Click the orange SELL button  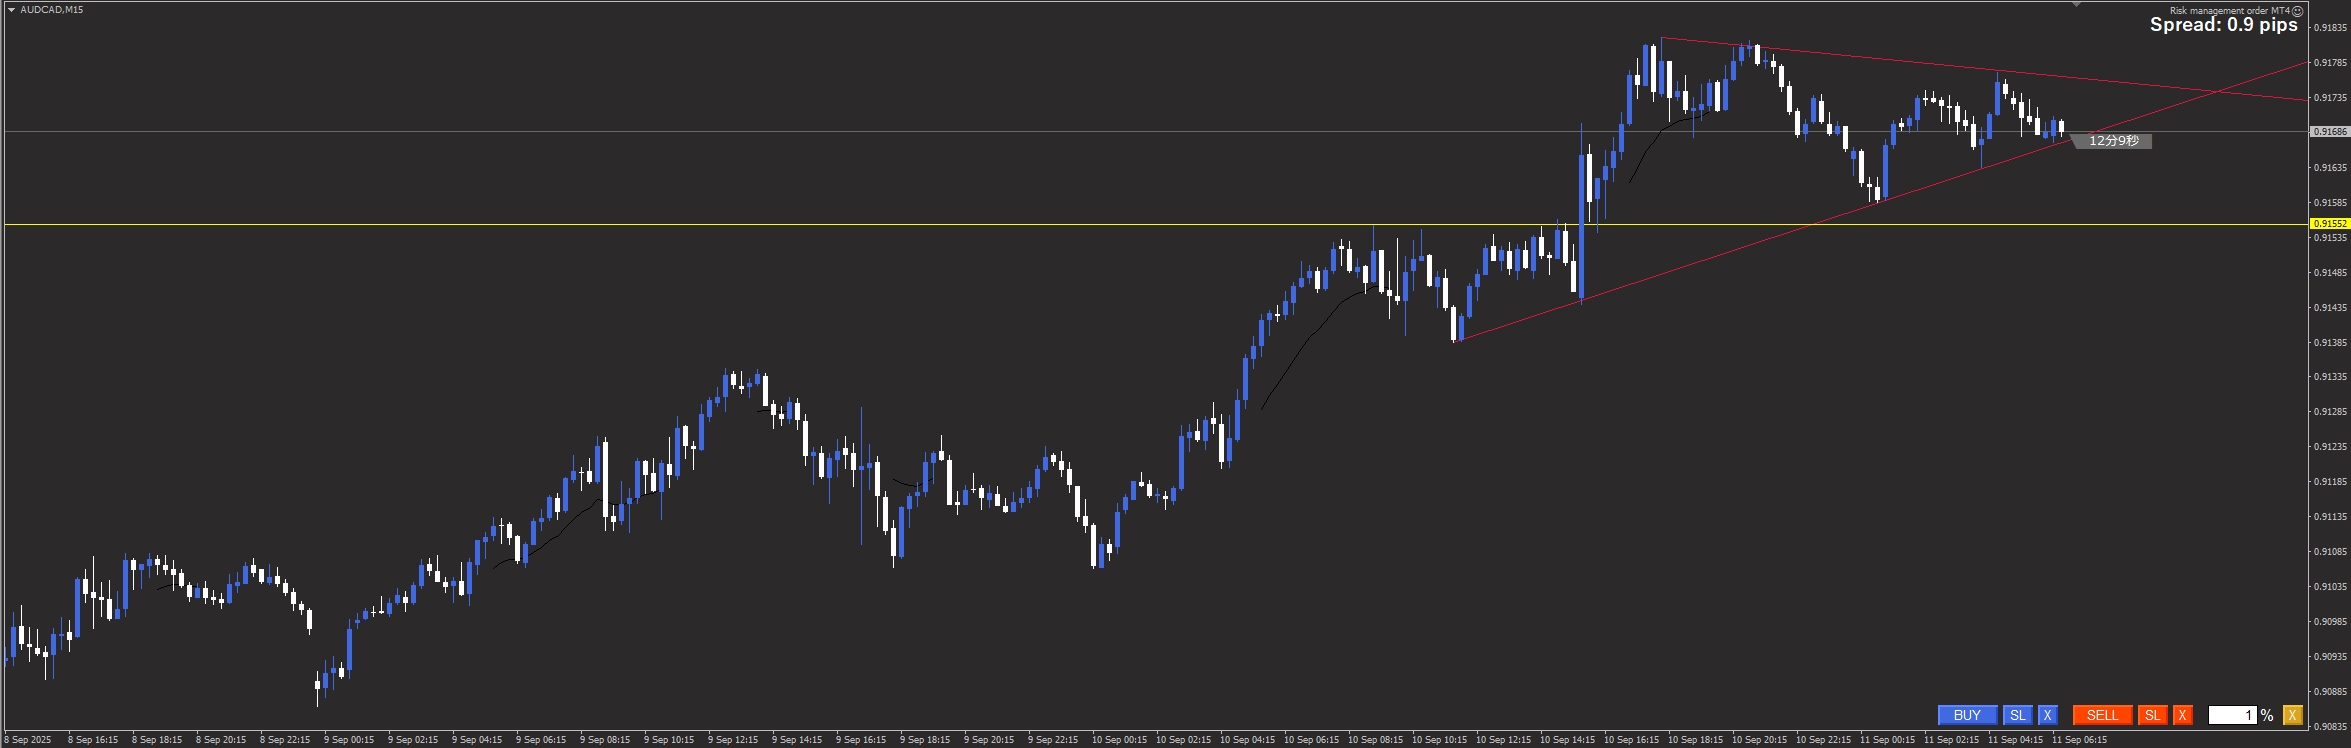pos(2102,715)
